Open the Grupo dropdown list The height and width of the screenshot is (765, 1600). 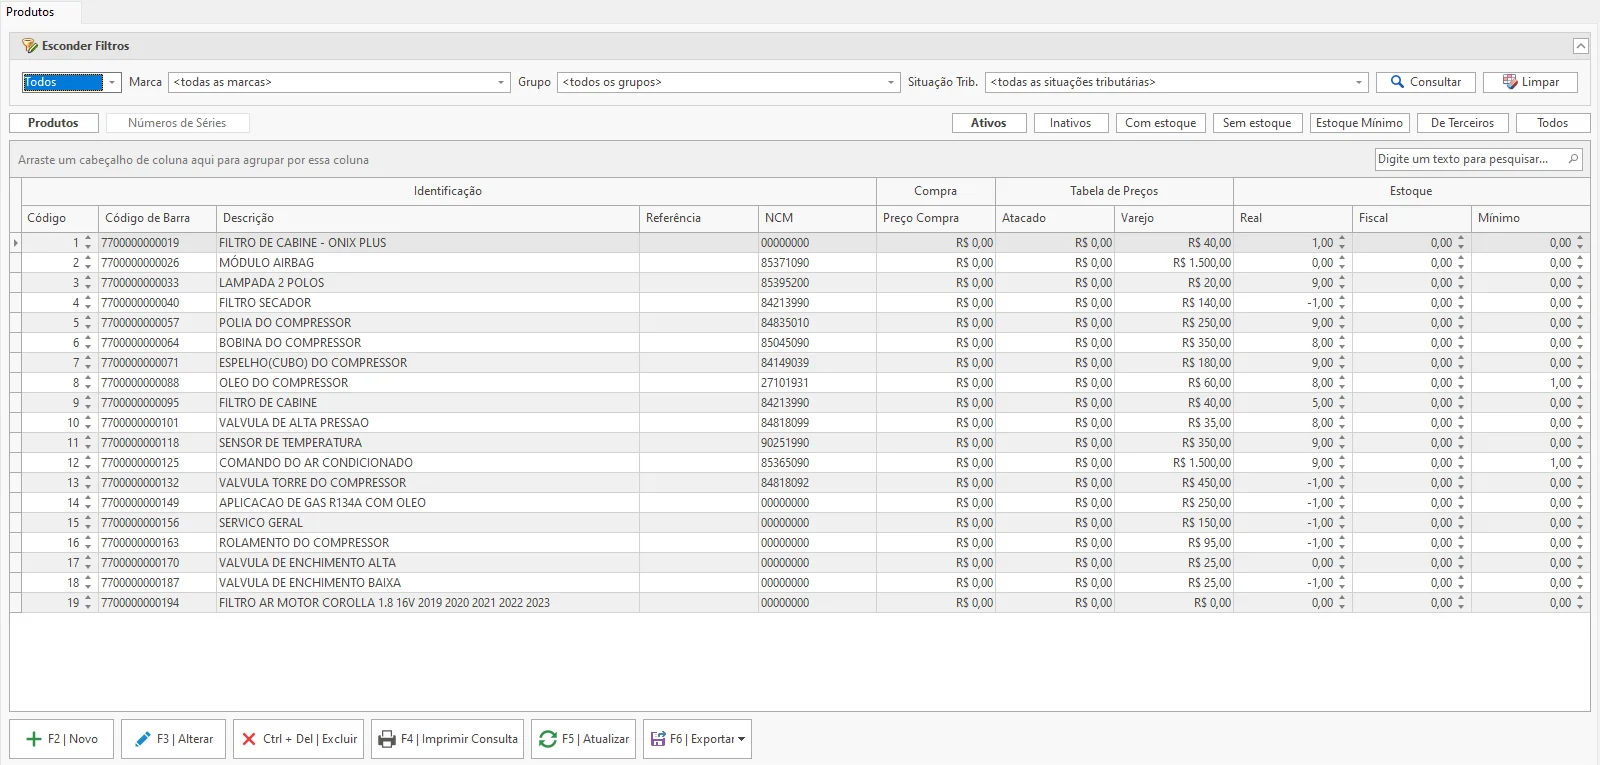point(891,82)
